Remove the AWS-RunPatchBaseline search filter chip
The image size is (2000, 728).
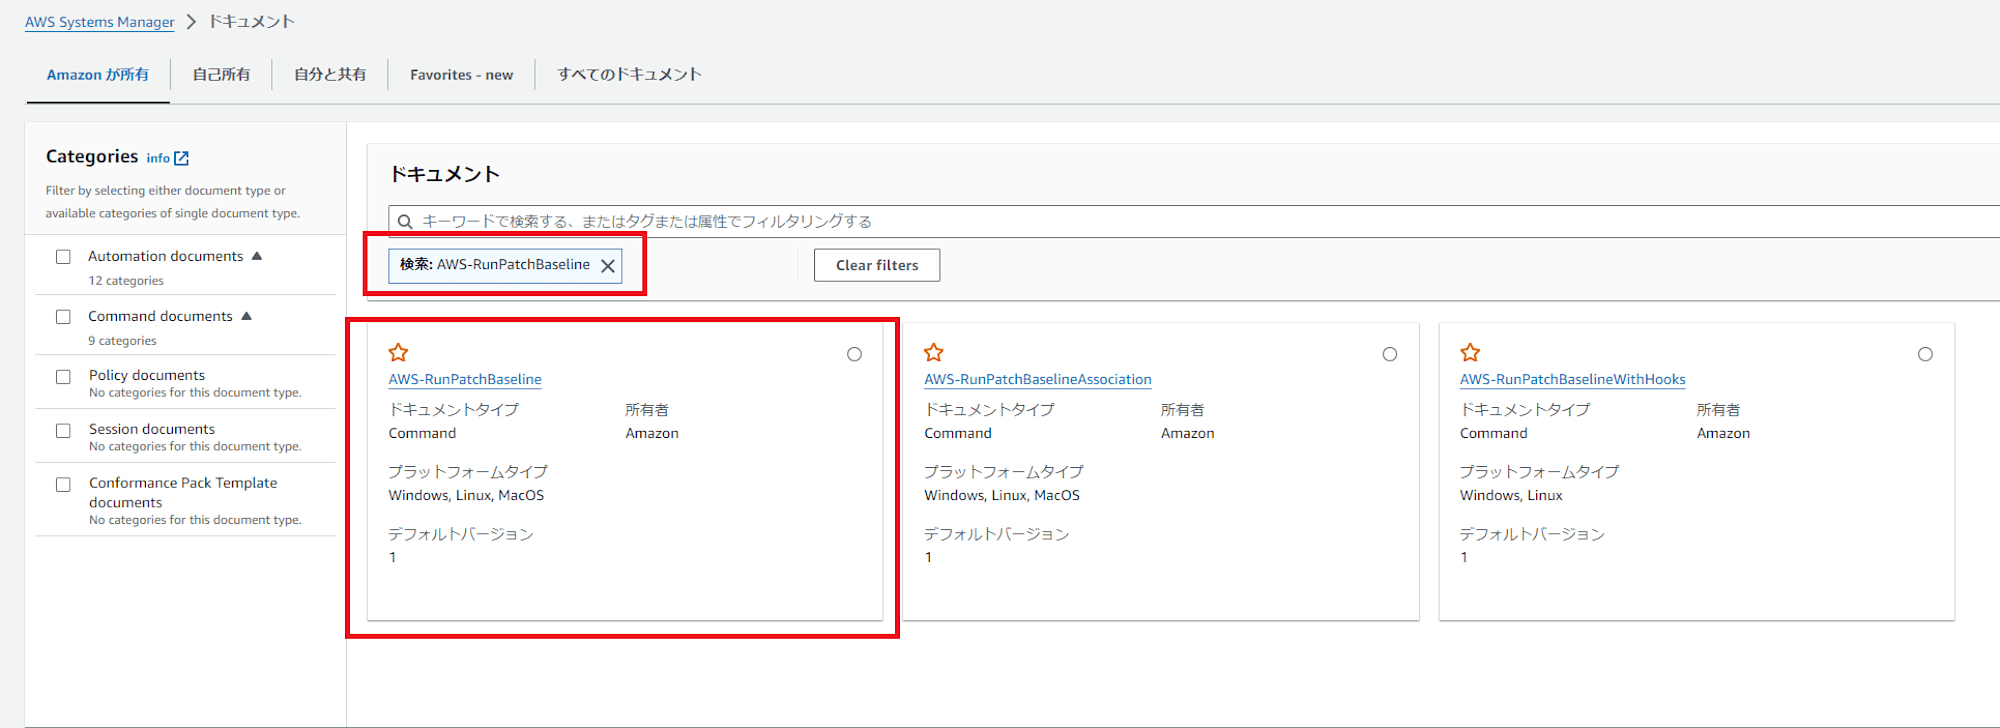[607, 266]
